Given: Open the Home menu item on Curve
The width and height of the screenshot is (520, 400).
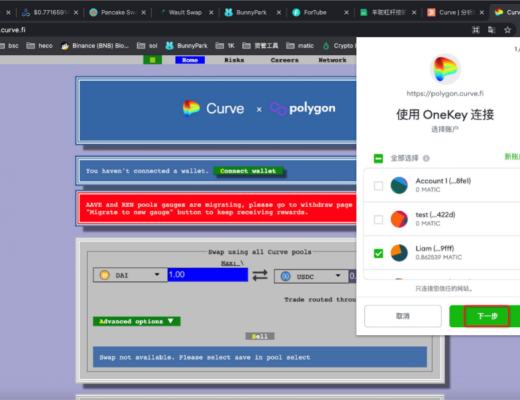Looking at the screenshot, I should (x=190, y=60).
